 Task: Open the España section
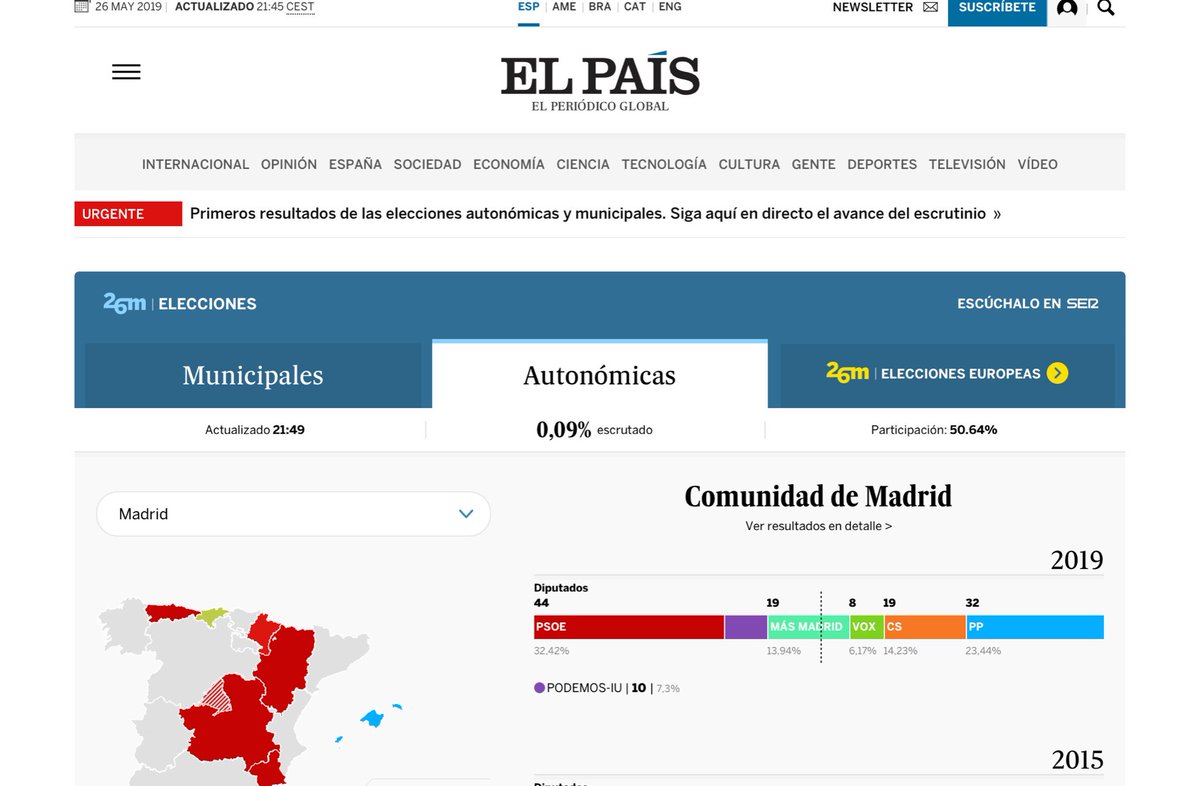pos(355,164)
